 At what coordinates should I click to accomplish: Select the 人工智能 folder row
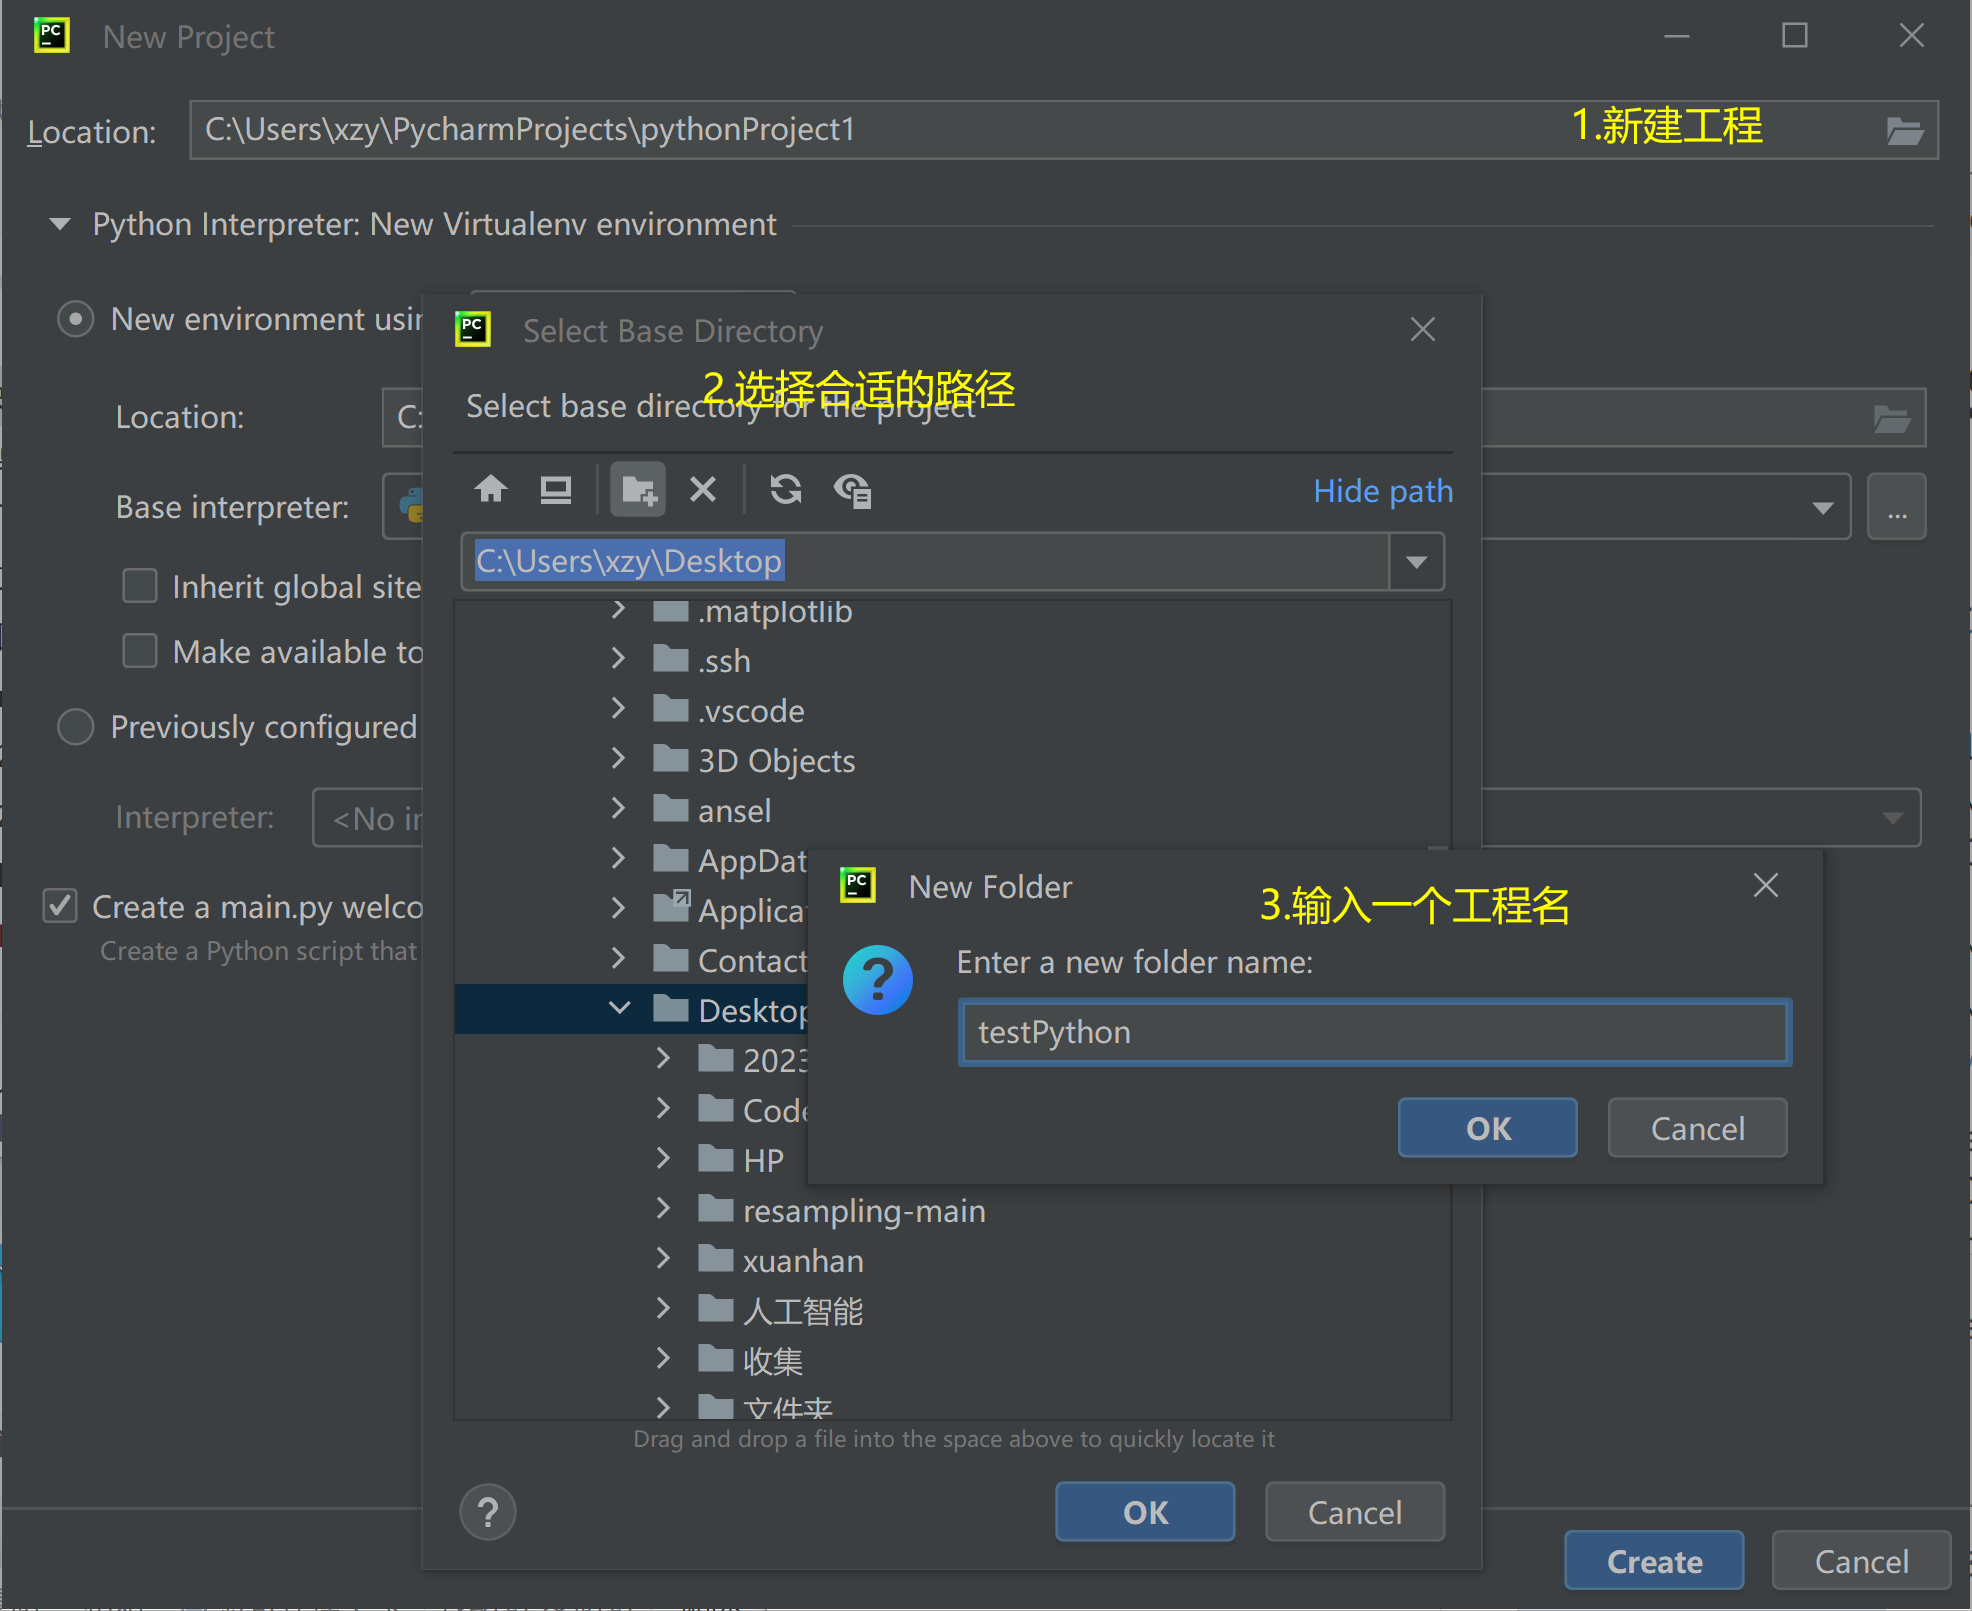tap(952, 1310)
